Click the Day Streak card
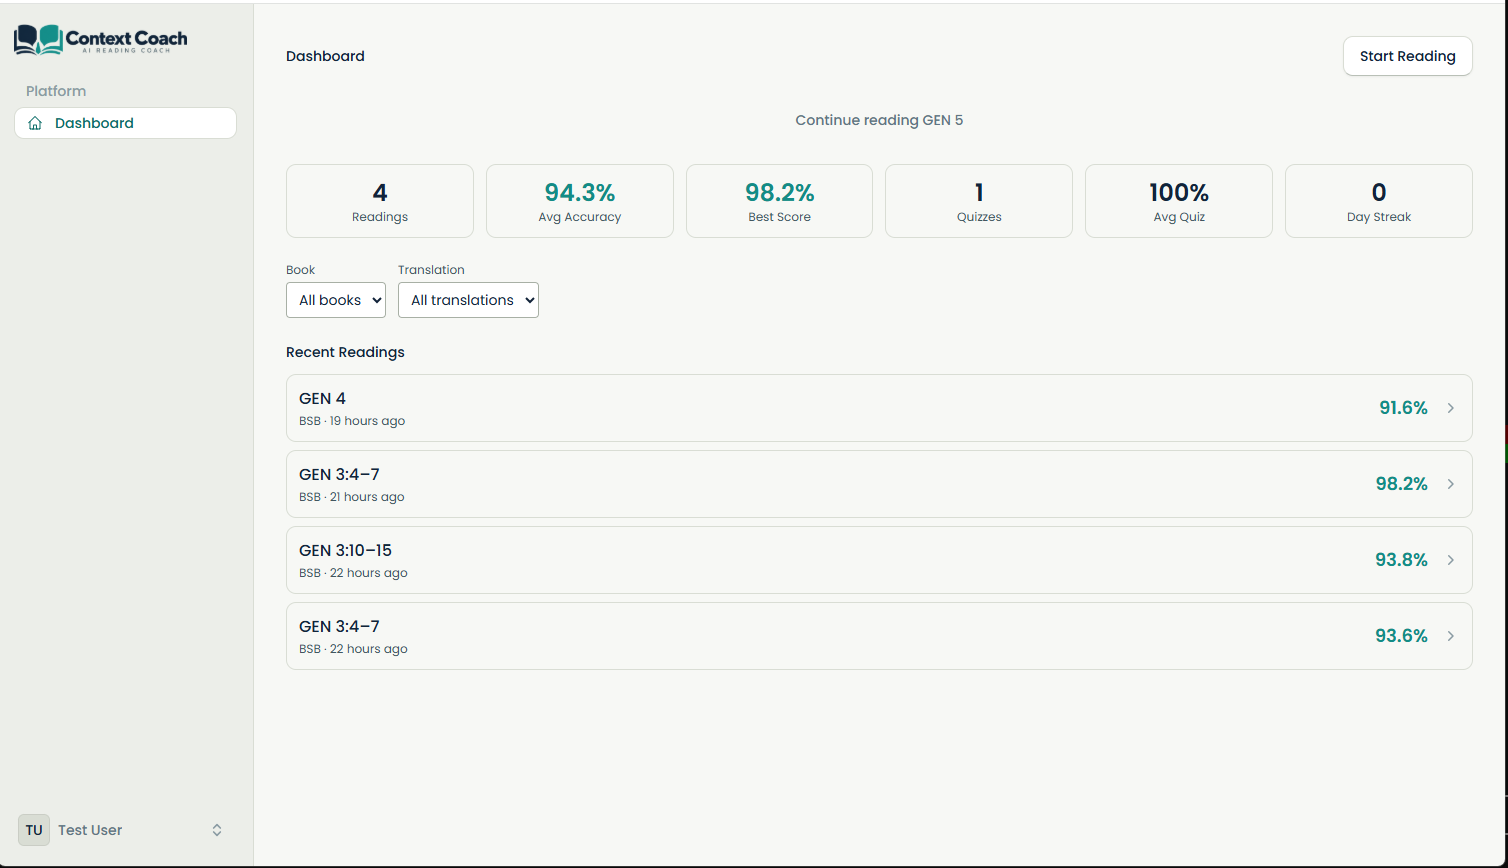Screen dimensions: 1508x868 (1379, 201)
